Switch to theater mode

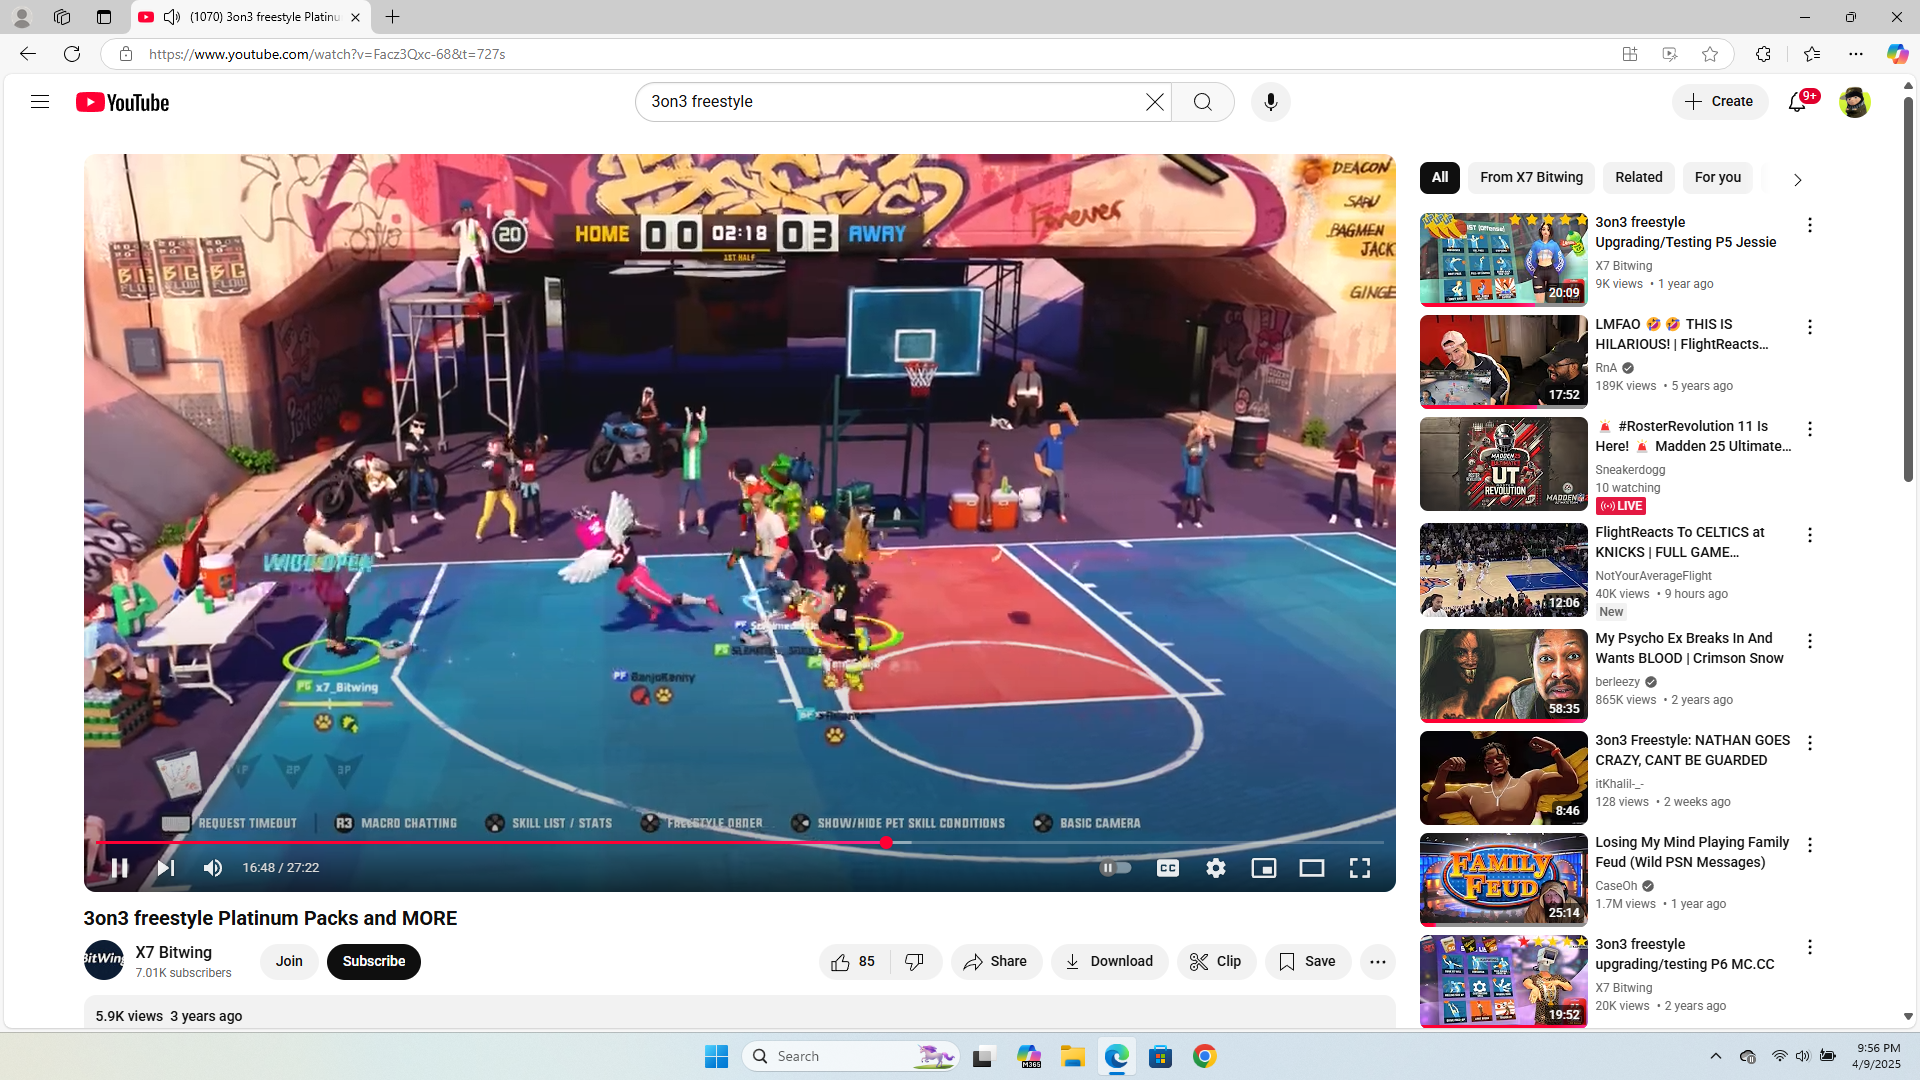[1311, 868]
